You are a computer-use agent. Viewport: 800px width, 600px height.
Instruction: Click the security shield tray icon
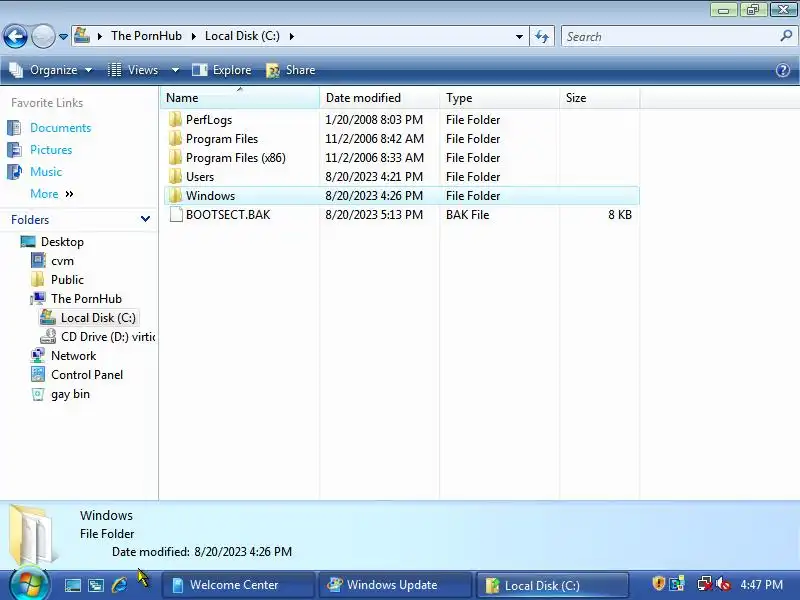pyautogui.click(x=658, y=583)
